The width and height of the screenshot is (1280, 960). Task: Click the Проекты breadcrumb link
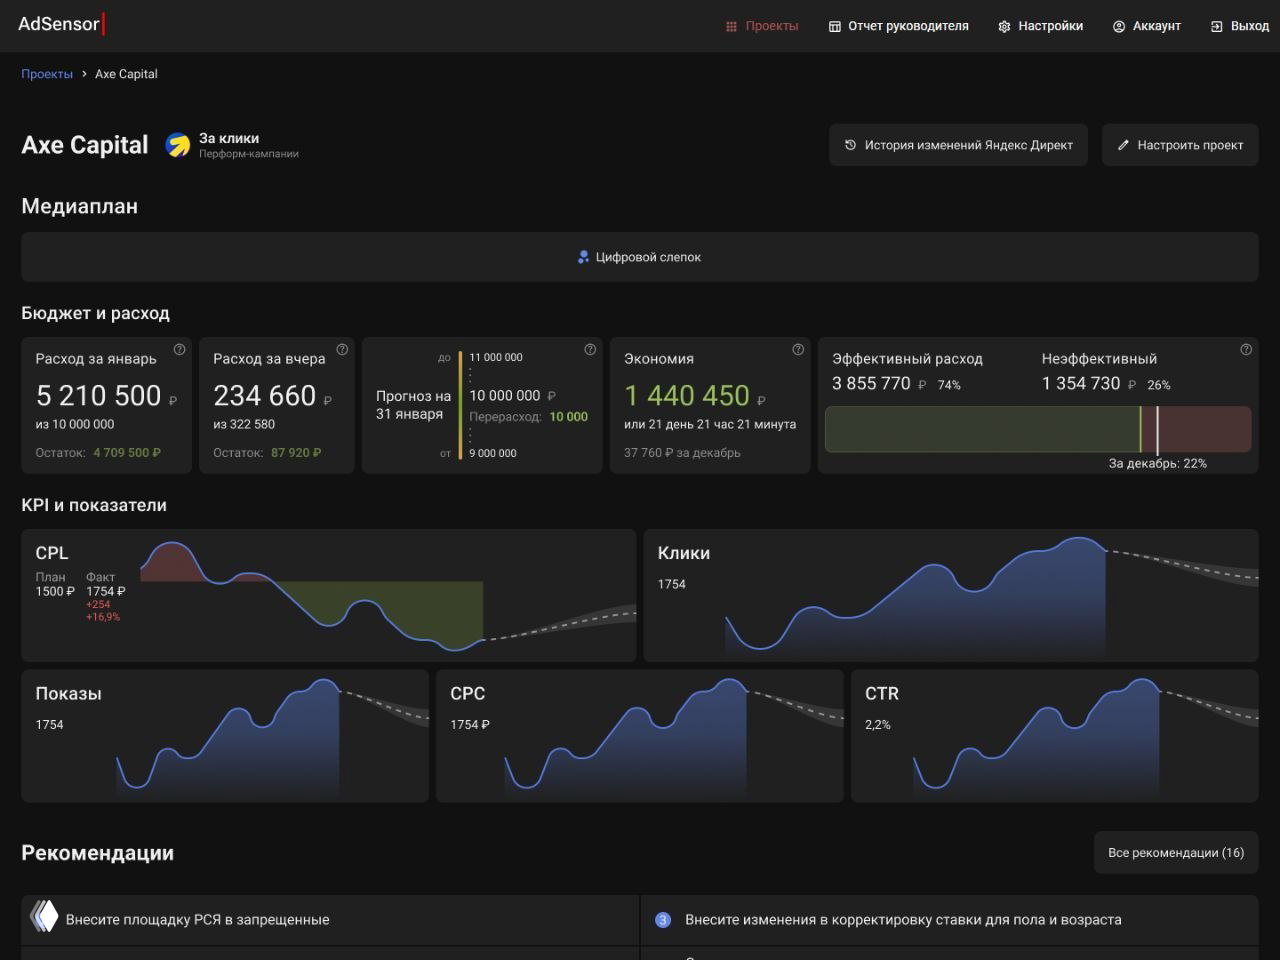47,74
